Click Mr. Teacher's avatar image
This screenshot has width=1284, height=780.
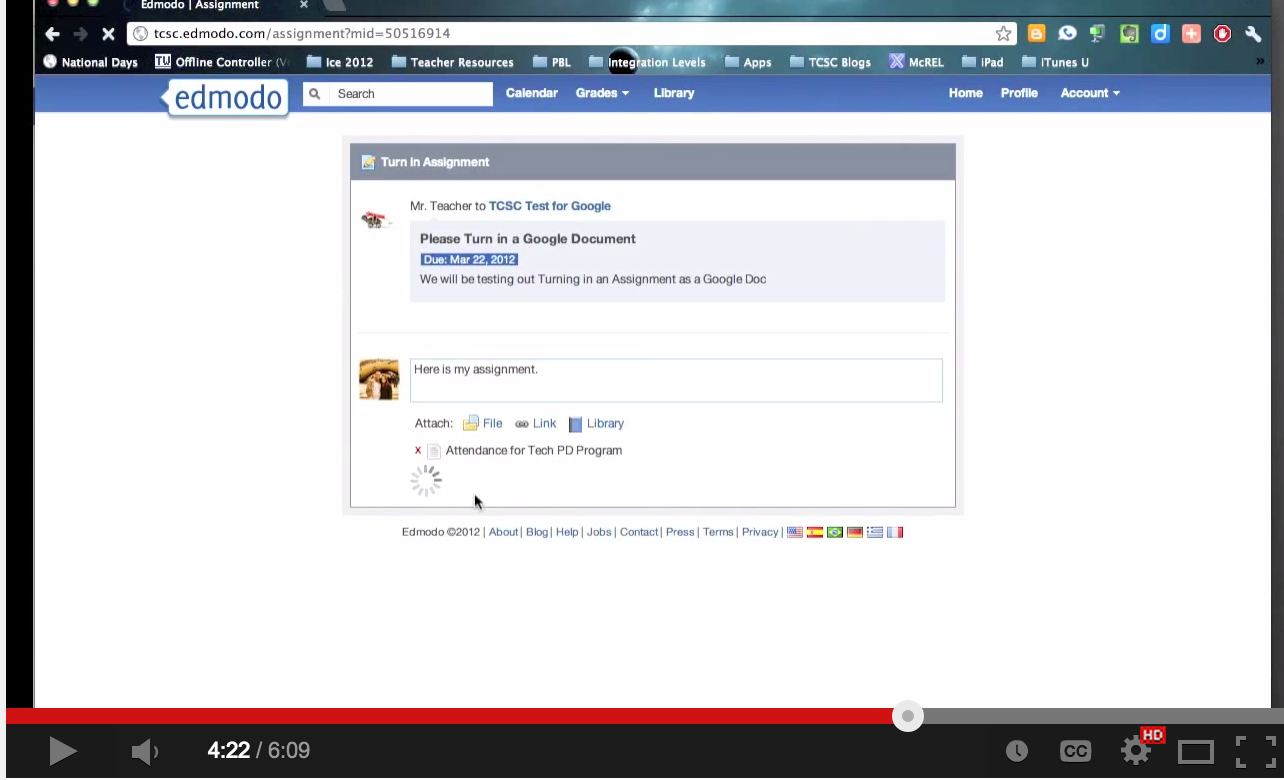(x=376, y=220)
